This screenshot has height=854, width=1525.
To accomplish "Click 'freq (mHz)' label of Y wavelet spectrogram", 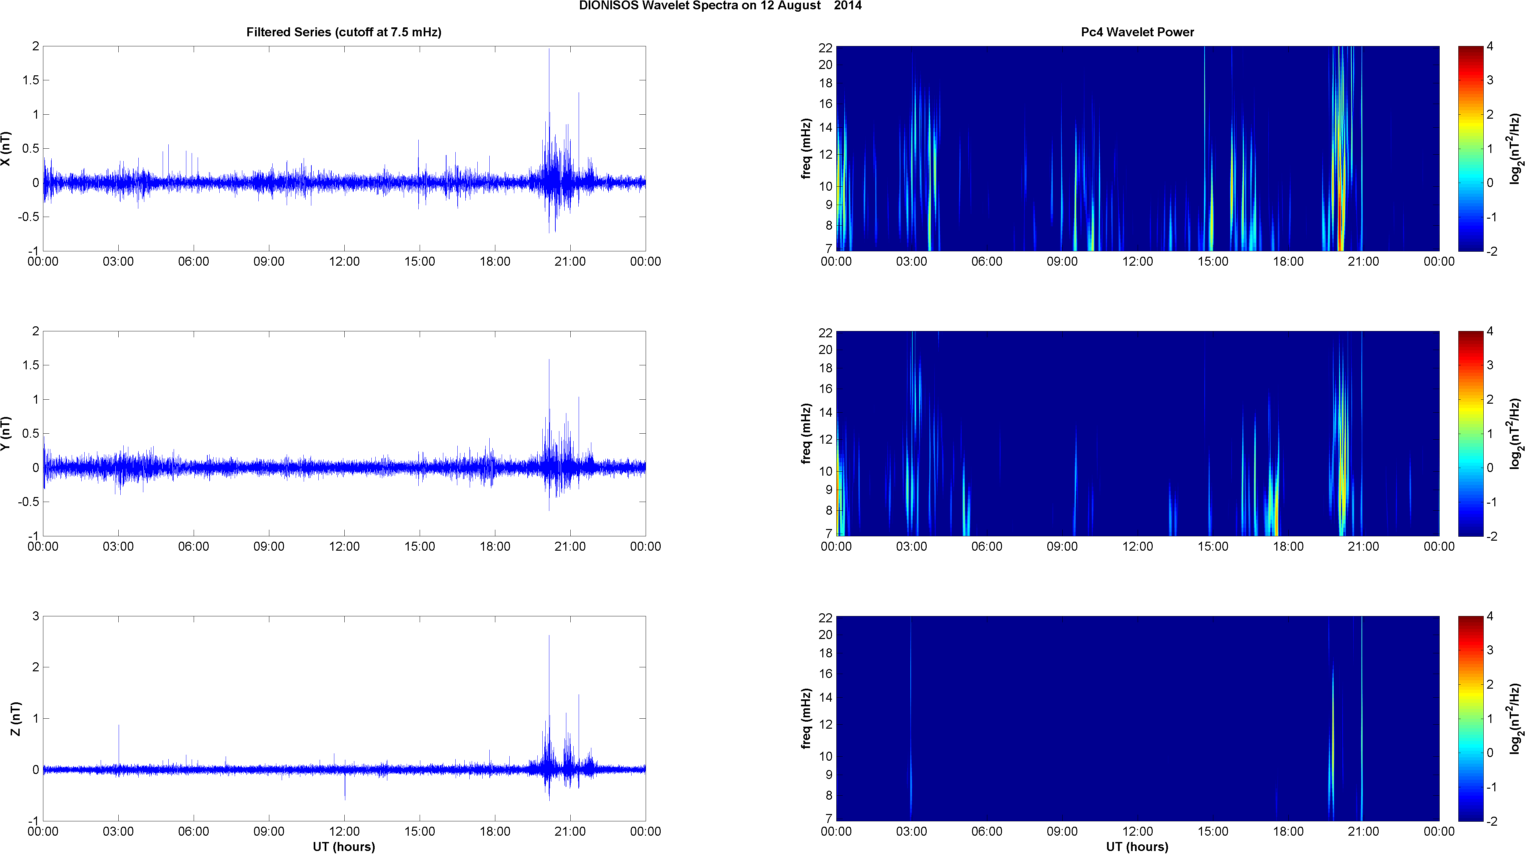I will coord(806,433).
